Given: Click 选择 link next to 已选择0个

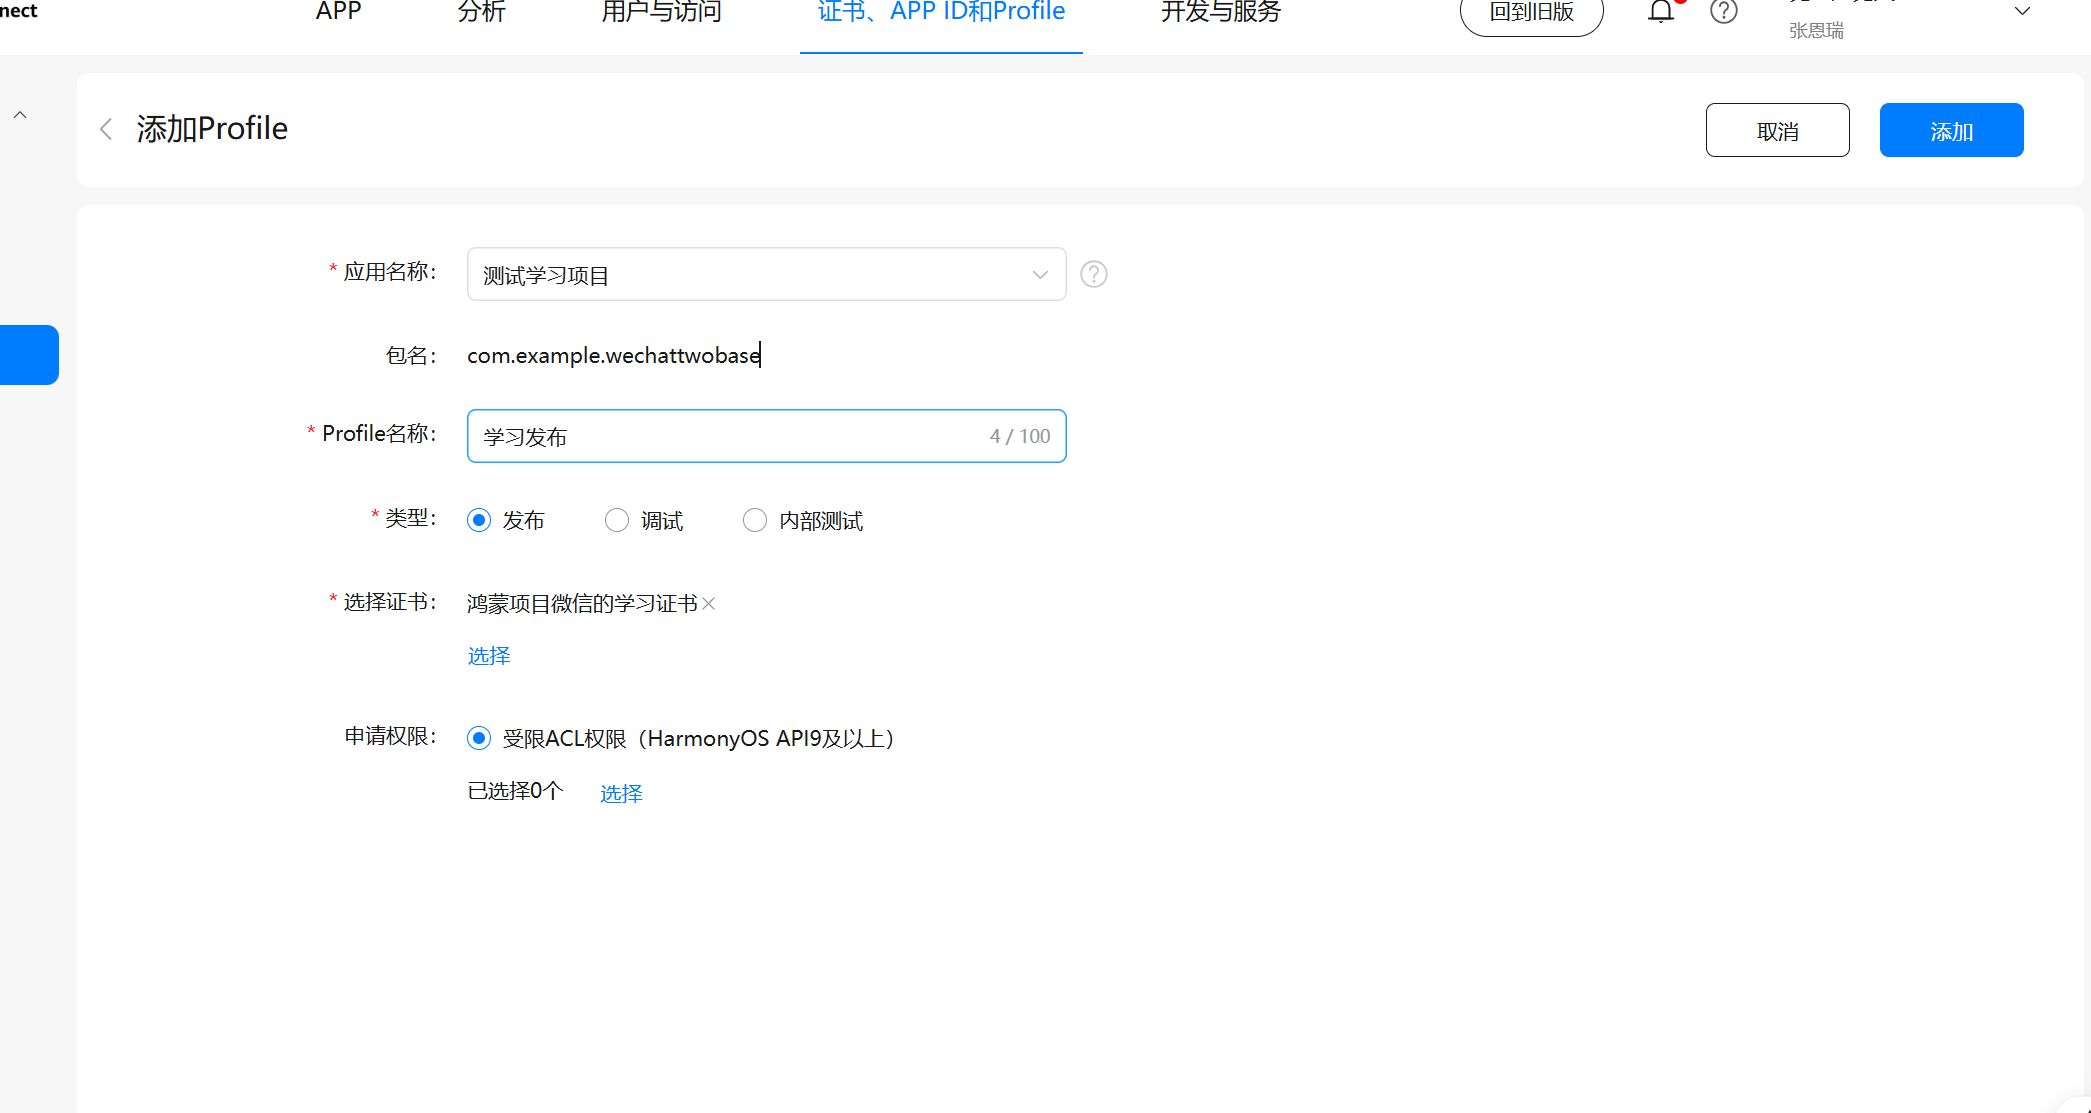Looking at the screenshot, I should pos(621,793).
